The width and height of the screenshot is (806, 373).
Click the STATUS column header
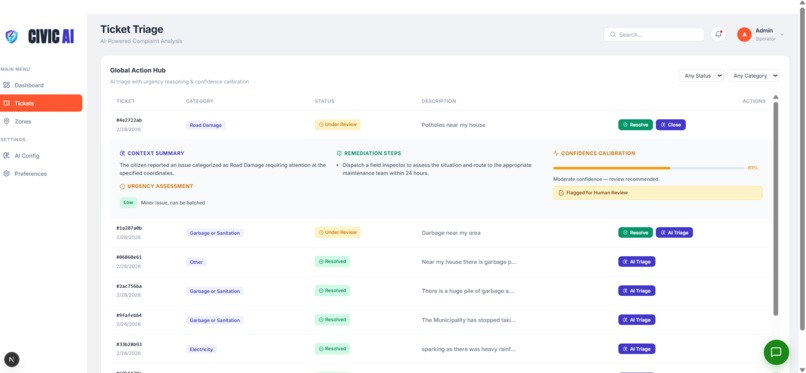(x=324, y=101)
